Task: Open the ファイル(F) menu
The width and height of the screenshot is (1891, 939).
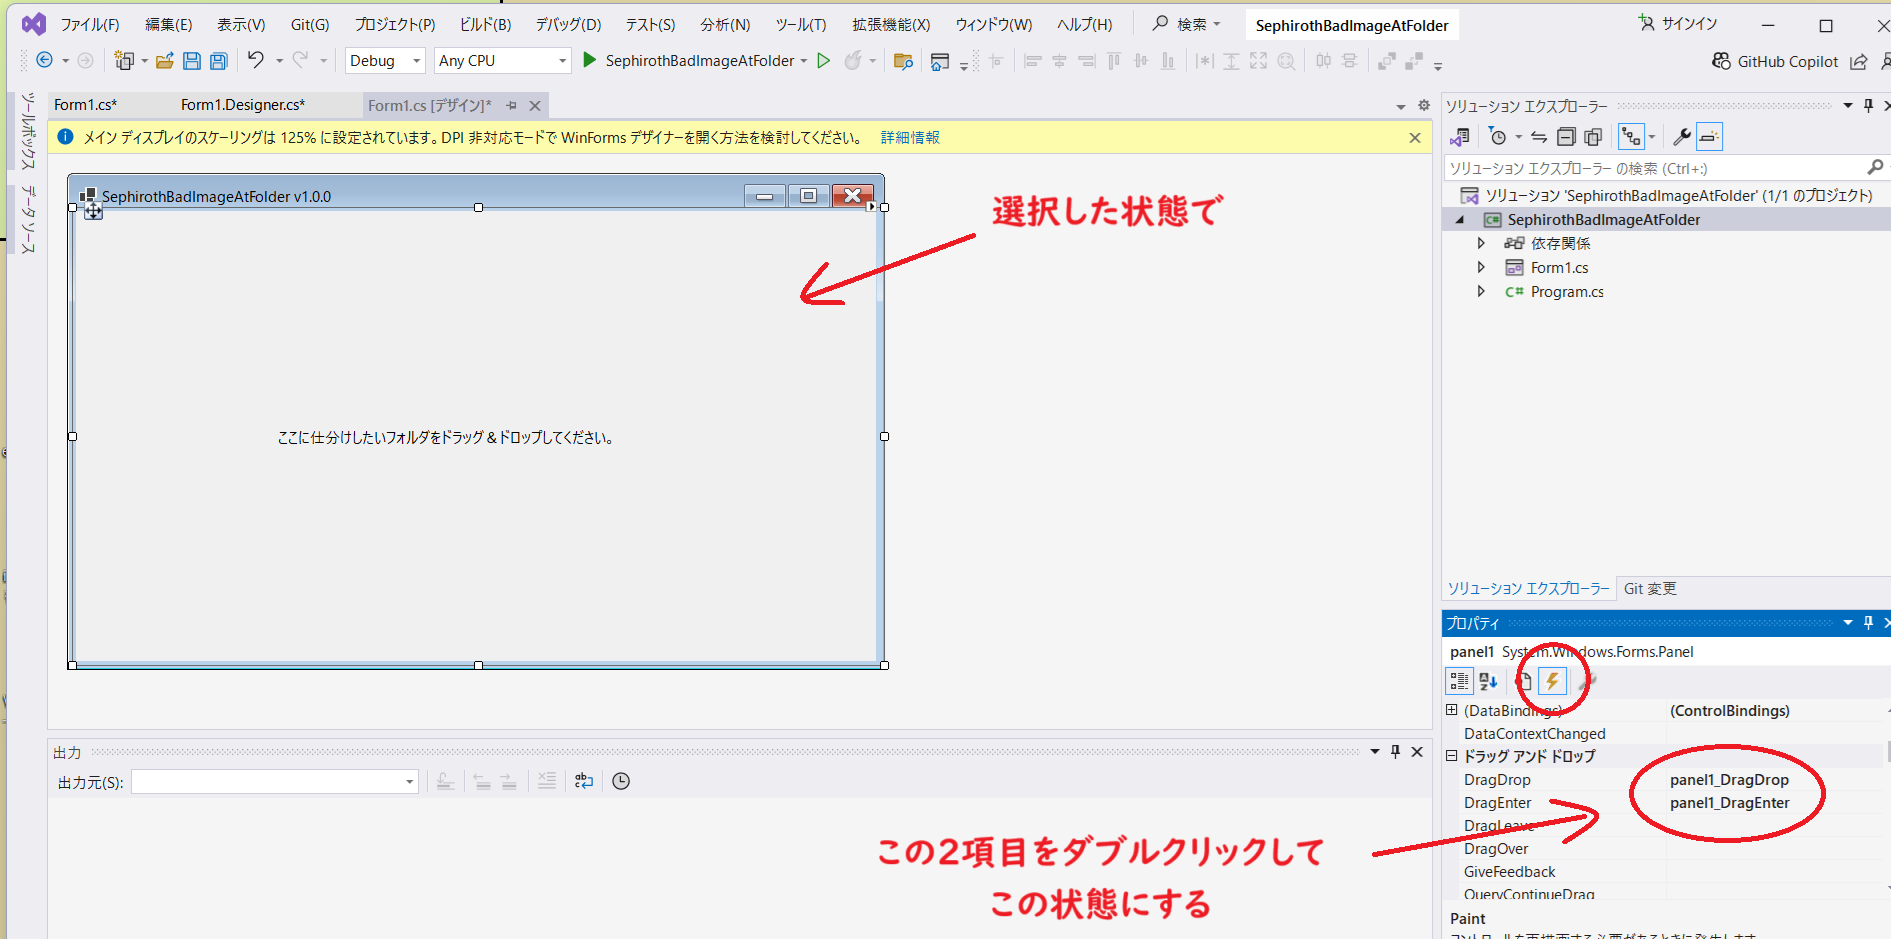Action: 90,25
